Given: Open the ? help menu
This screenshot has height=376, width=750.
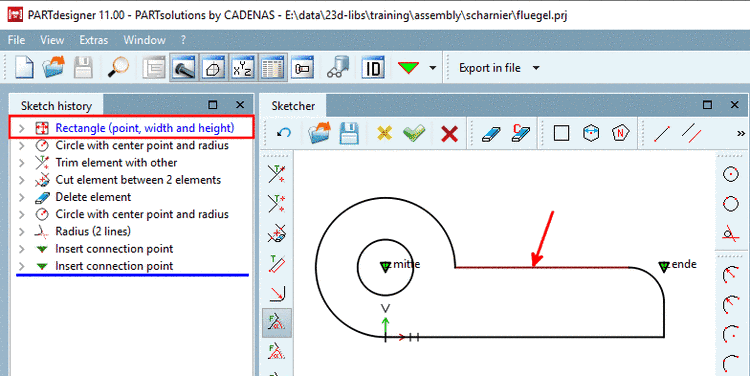Looking at the screenshot, I should pyautogui.click(x=183, y=40).
